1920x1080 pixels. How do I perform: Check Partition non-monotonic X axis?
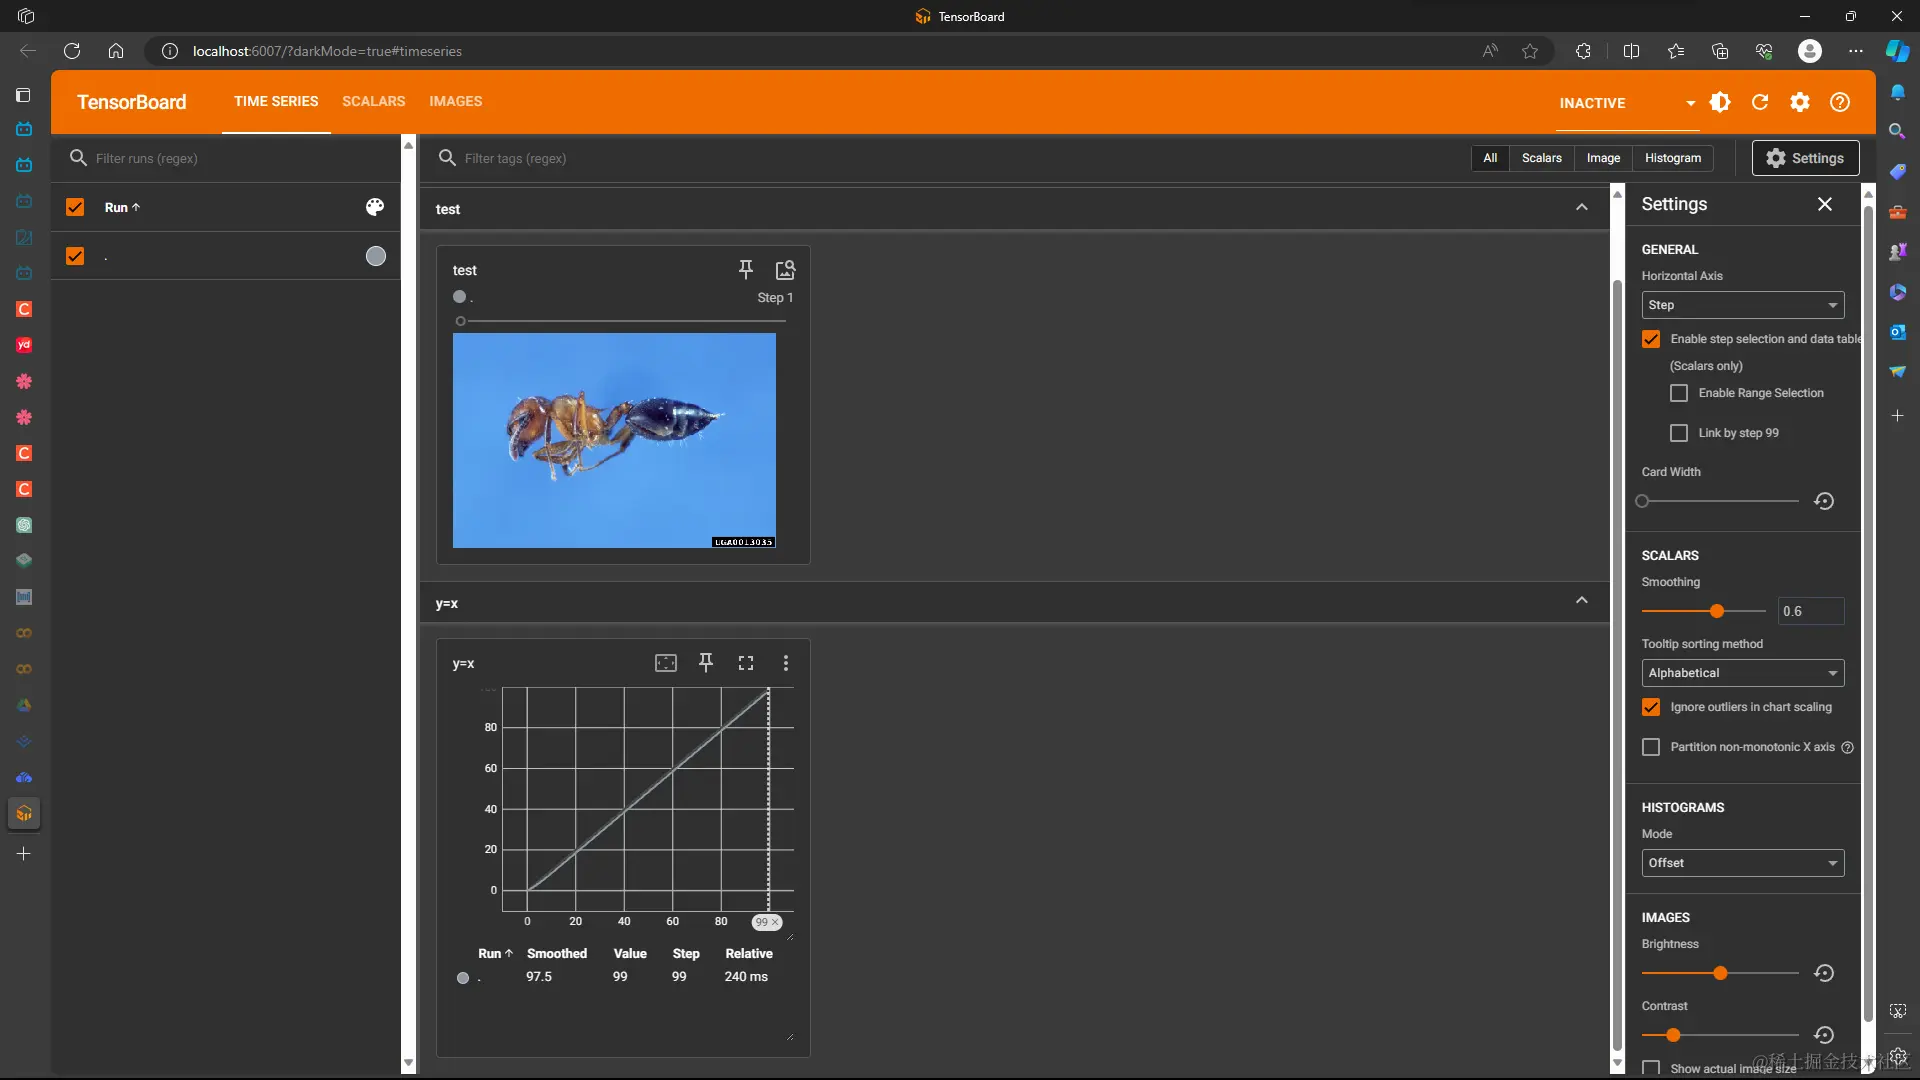coord(1651,747)
